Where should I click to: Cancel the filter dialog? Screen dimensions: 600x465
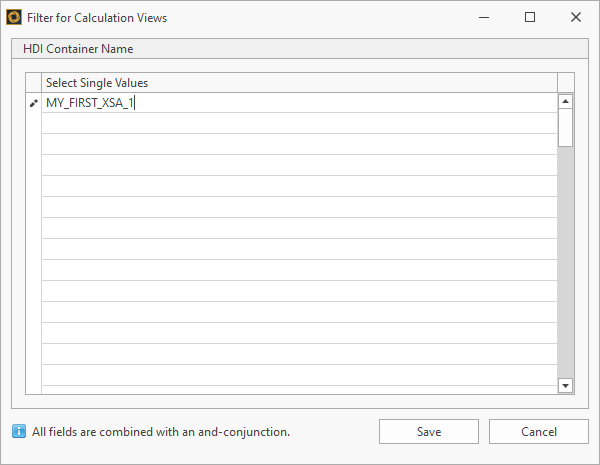coord(538,432)
